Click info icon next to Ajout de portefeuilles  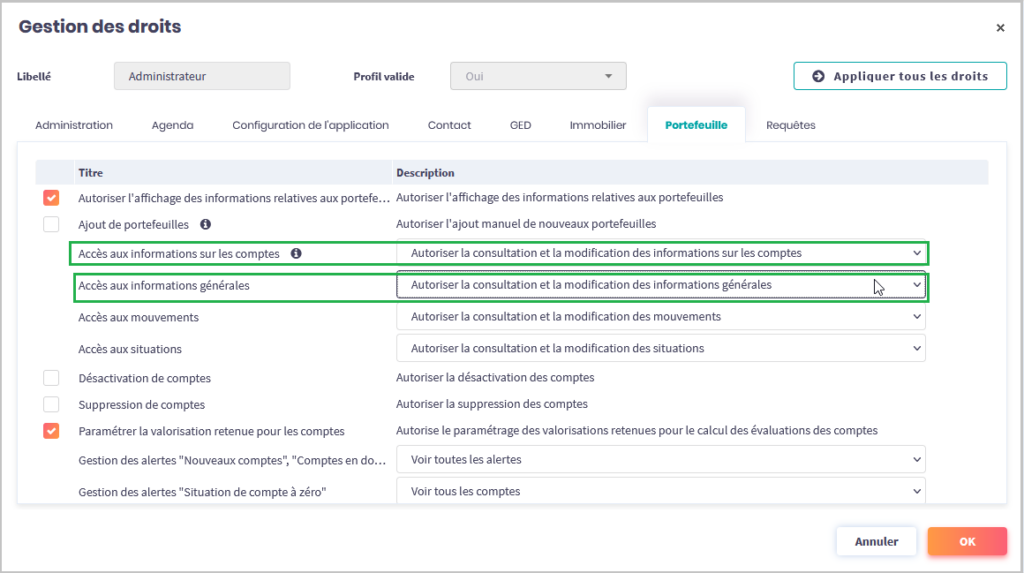[x=205, y=224]
